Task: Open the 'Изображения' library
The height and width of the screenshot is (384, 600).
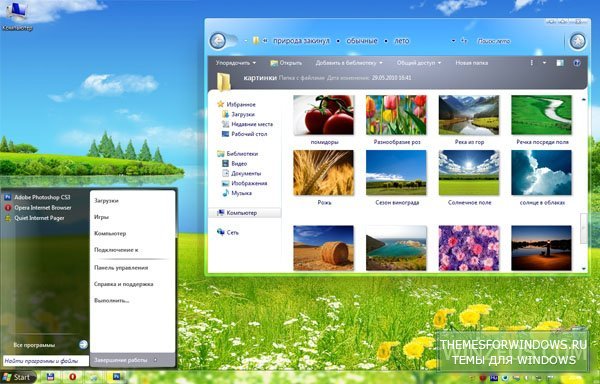Action: pos(245,183)
